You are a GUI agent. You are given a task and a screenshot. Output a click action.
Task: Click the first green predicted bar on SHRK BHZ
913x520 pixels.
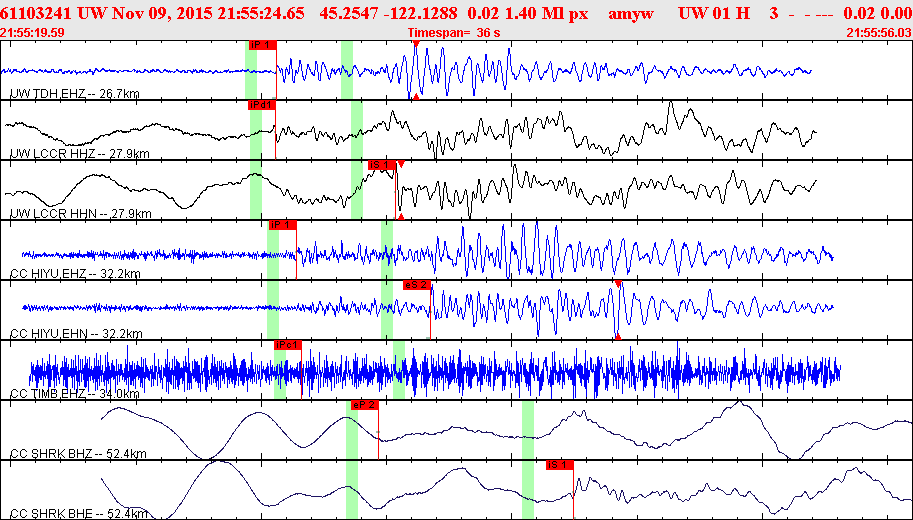[352, 430]
